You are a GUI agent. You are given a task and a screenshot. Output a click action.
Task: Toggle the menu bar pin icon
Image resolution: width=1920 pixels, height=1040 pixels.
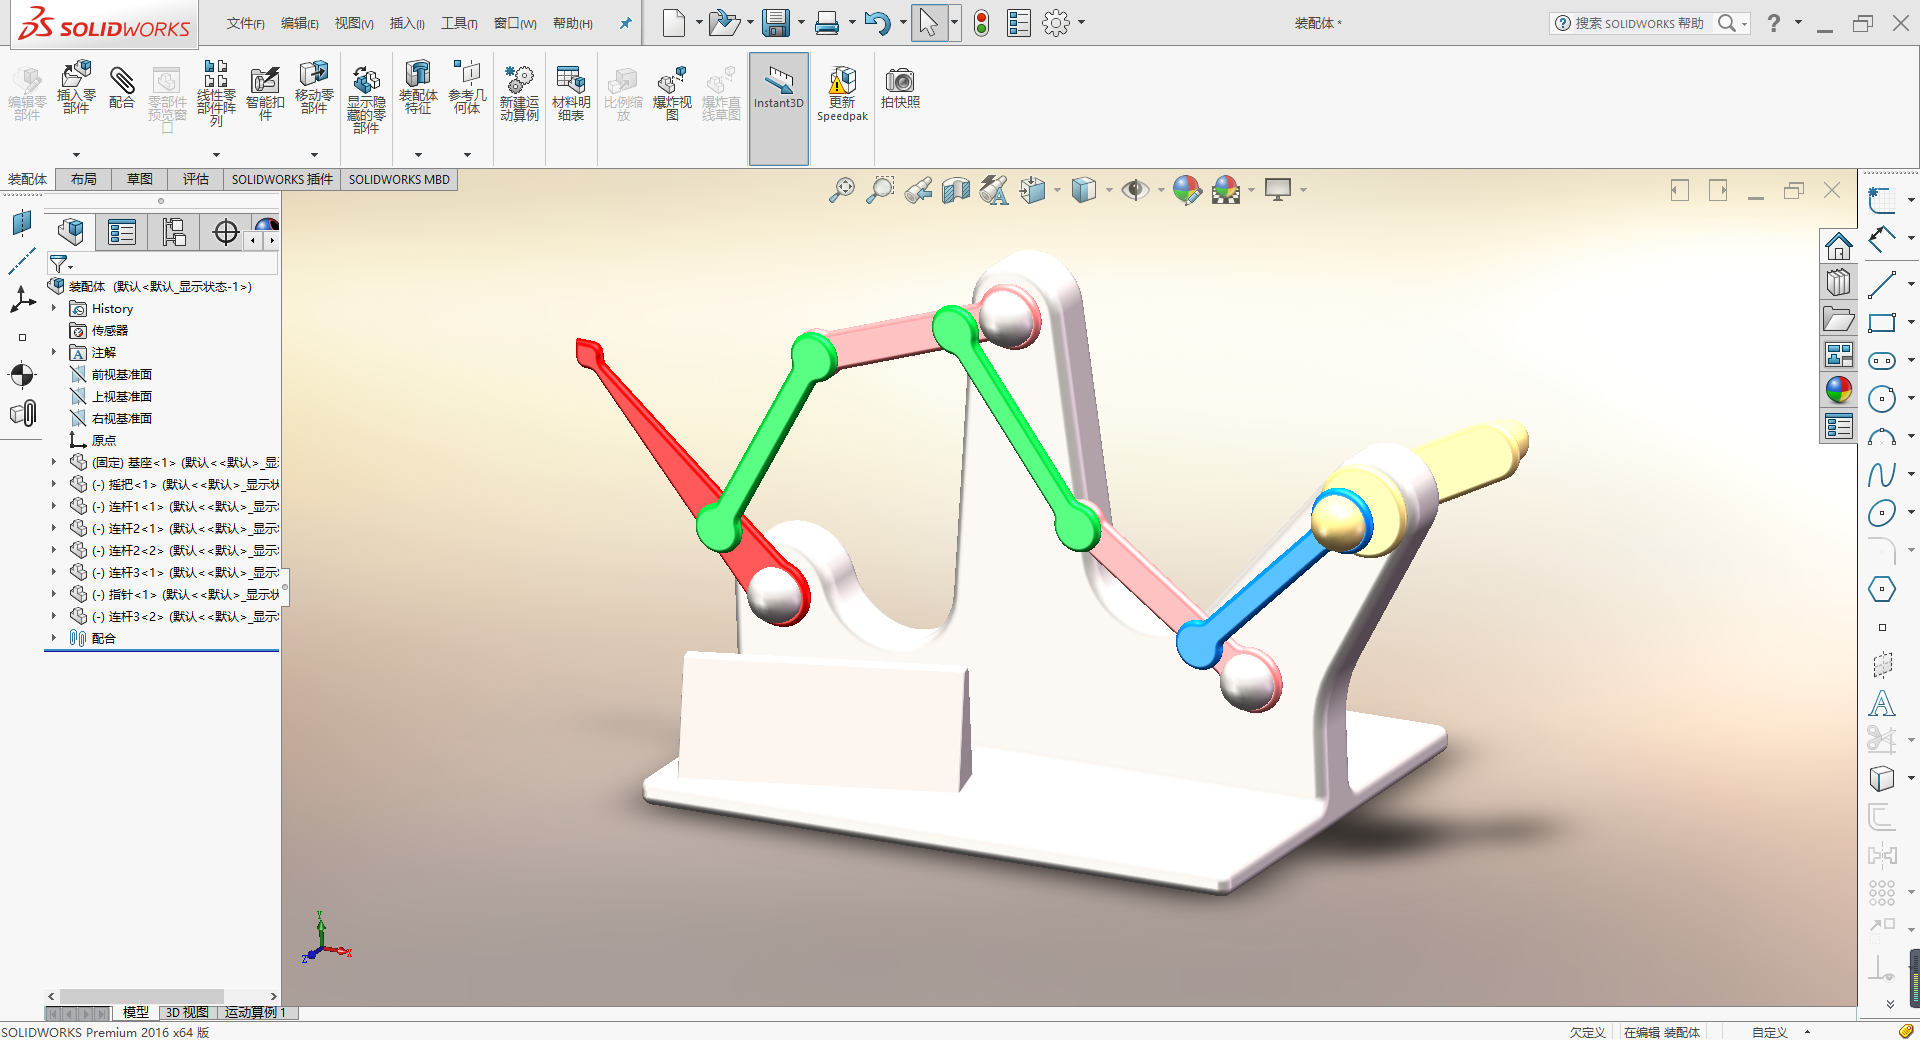626,23
